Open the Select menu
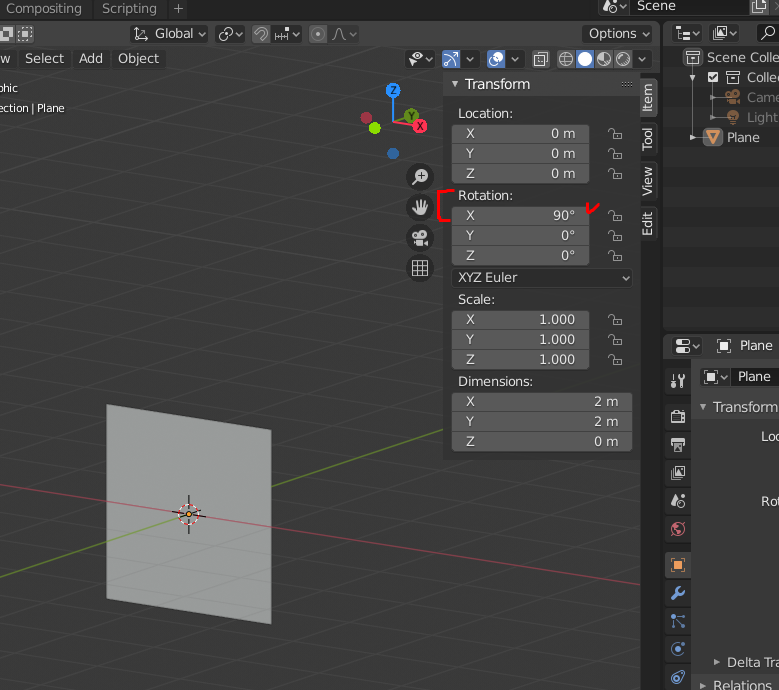 pyautogui.click(x=44, y=58)
